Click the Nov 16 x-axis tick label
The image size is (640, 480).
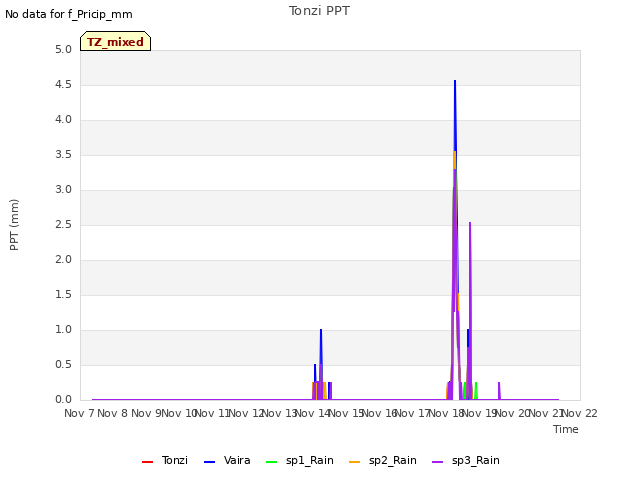click(x=380, y=413)
